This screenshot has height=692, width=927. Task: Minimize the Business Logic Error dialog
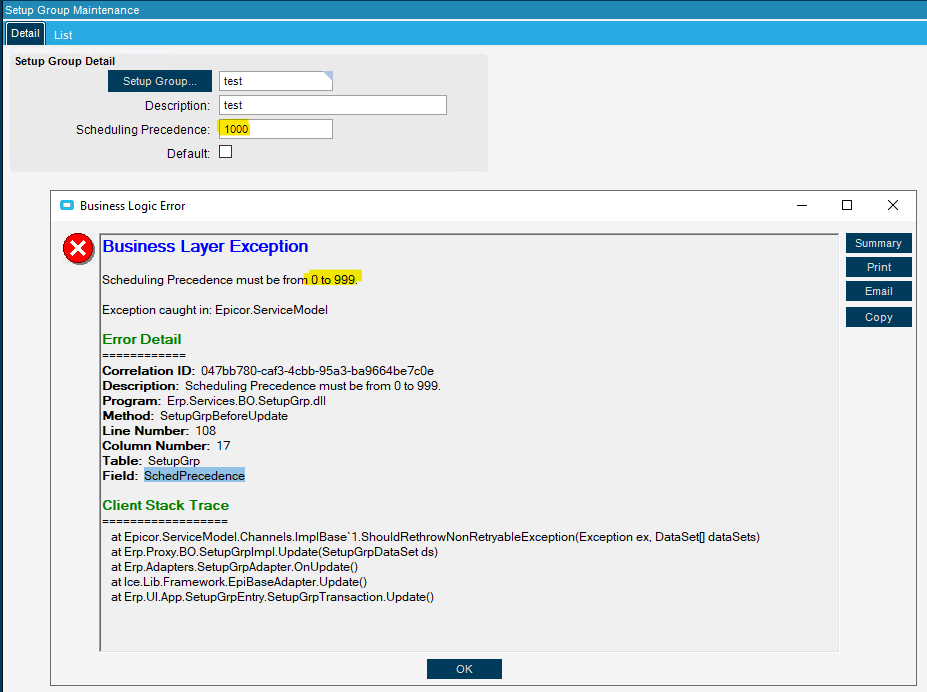(x=802, y=206)
